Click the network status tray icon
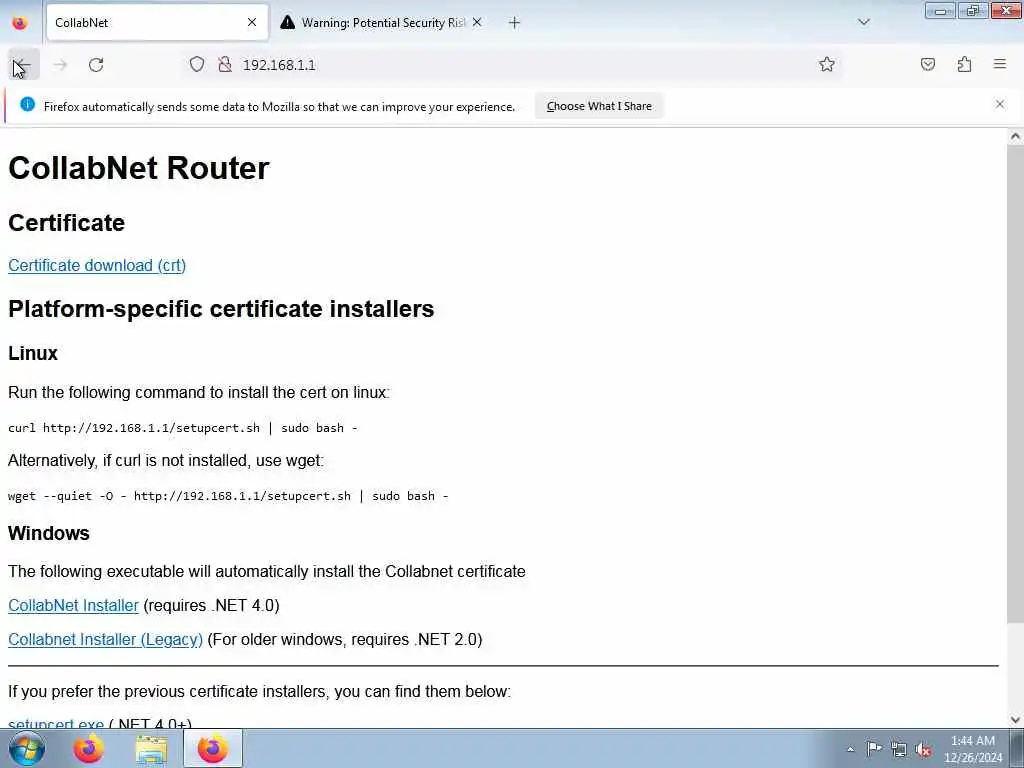Image resolution: width=1024 pixels, height=768 pixels. (x=899, y=749)
